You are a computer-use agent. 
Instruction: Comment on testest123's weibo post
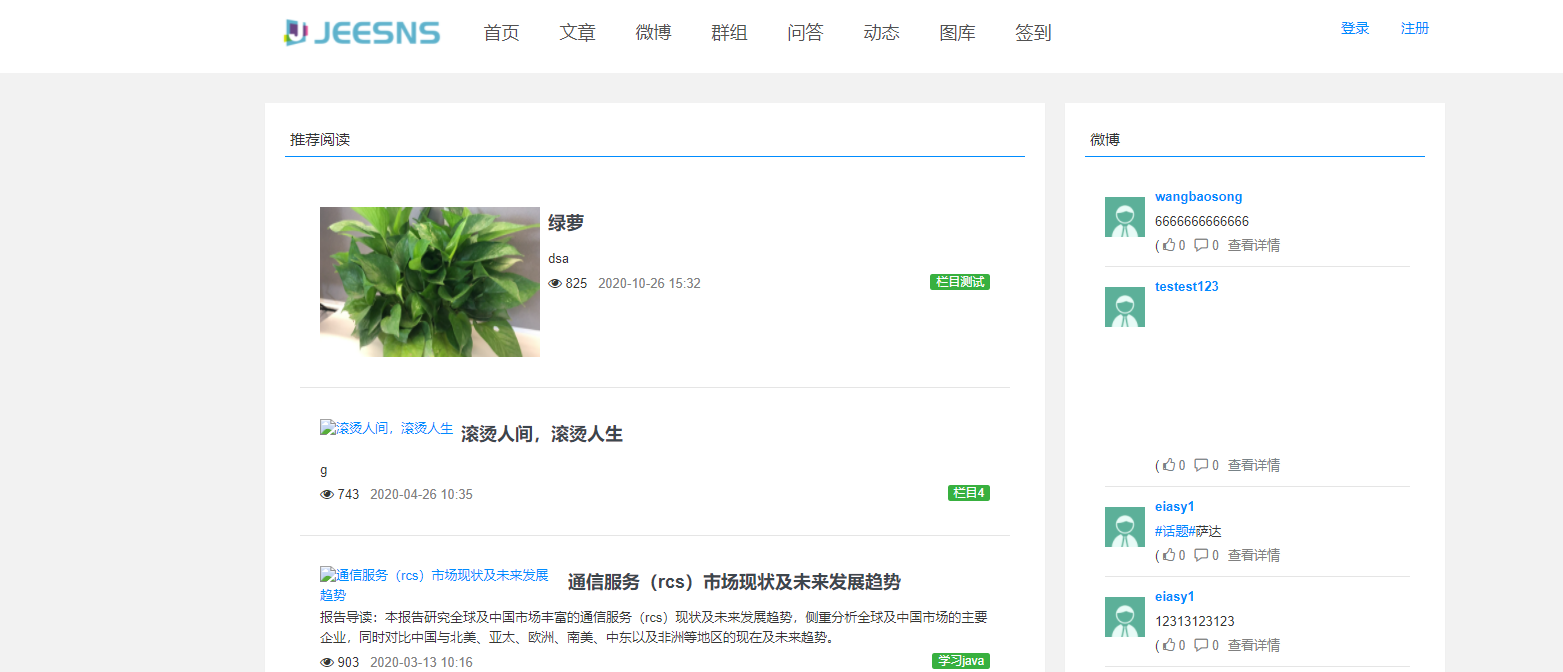click(1201, 465)
